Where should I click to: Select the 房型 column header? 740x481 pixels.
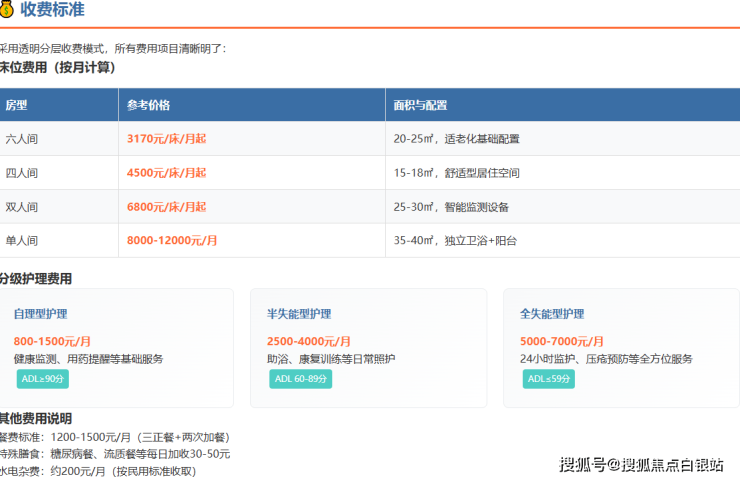point(17,105)
